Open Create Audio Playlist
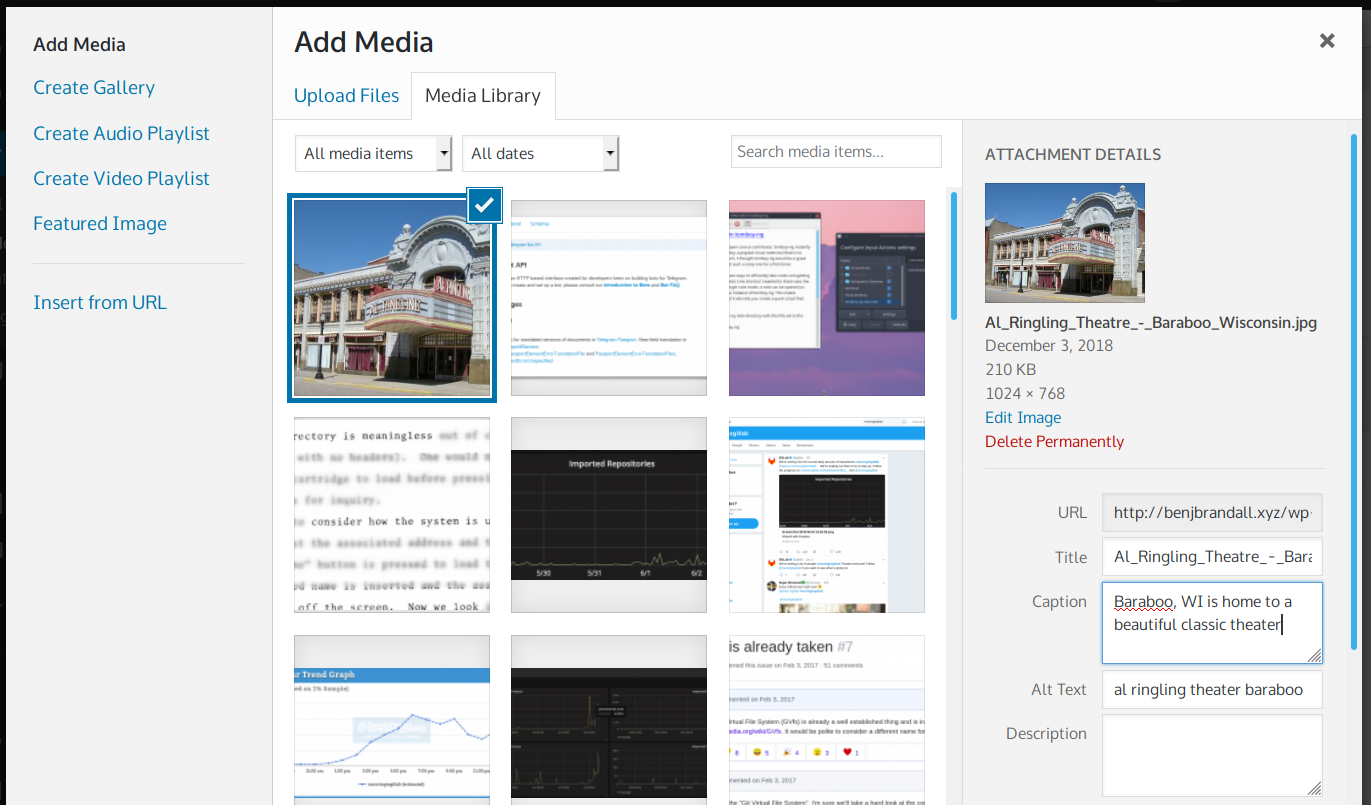The height and width of the screenshot is (805, 1371). pyautogui.click(x=121, y=133)
